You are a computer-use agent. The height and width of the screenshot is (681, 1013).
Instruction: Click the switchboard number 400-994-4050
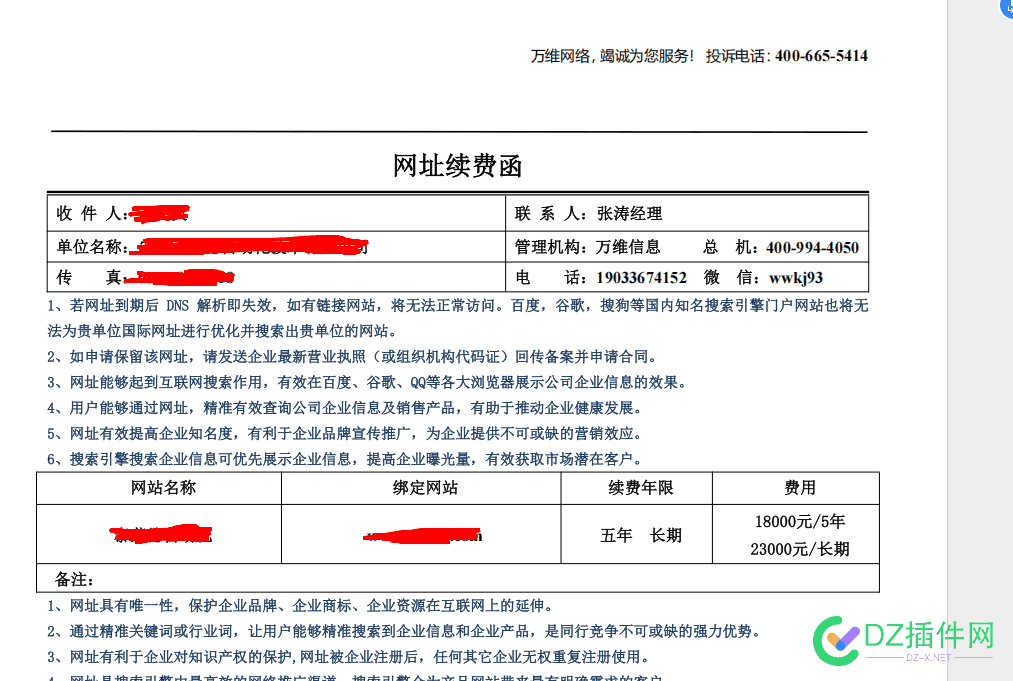pyautogui.click(x=813, y=247)
